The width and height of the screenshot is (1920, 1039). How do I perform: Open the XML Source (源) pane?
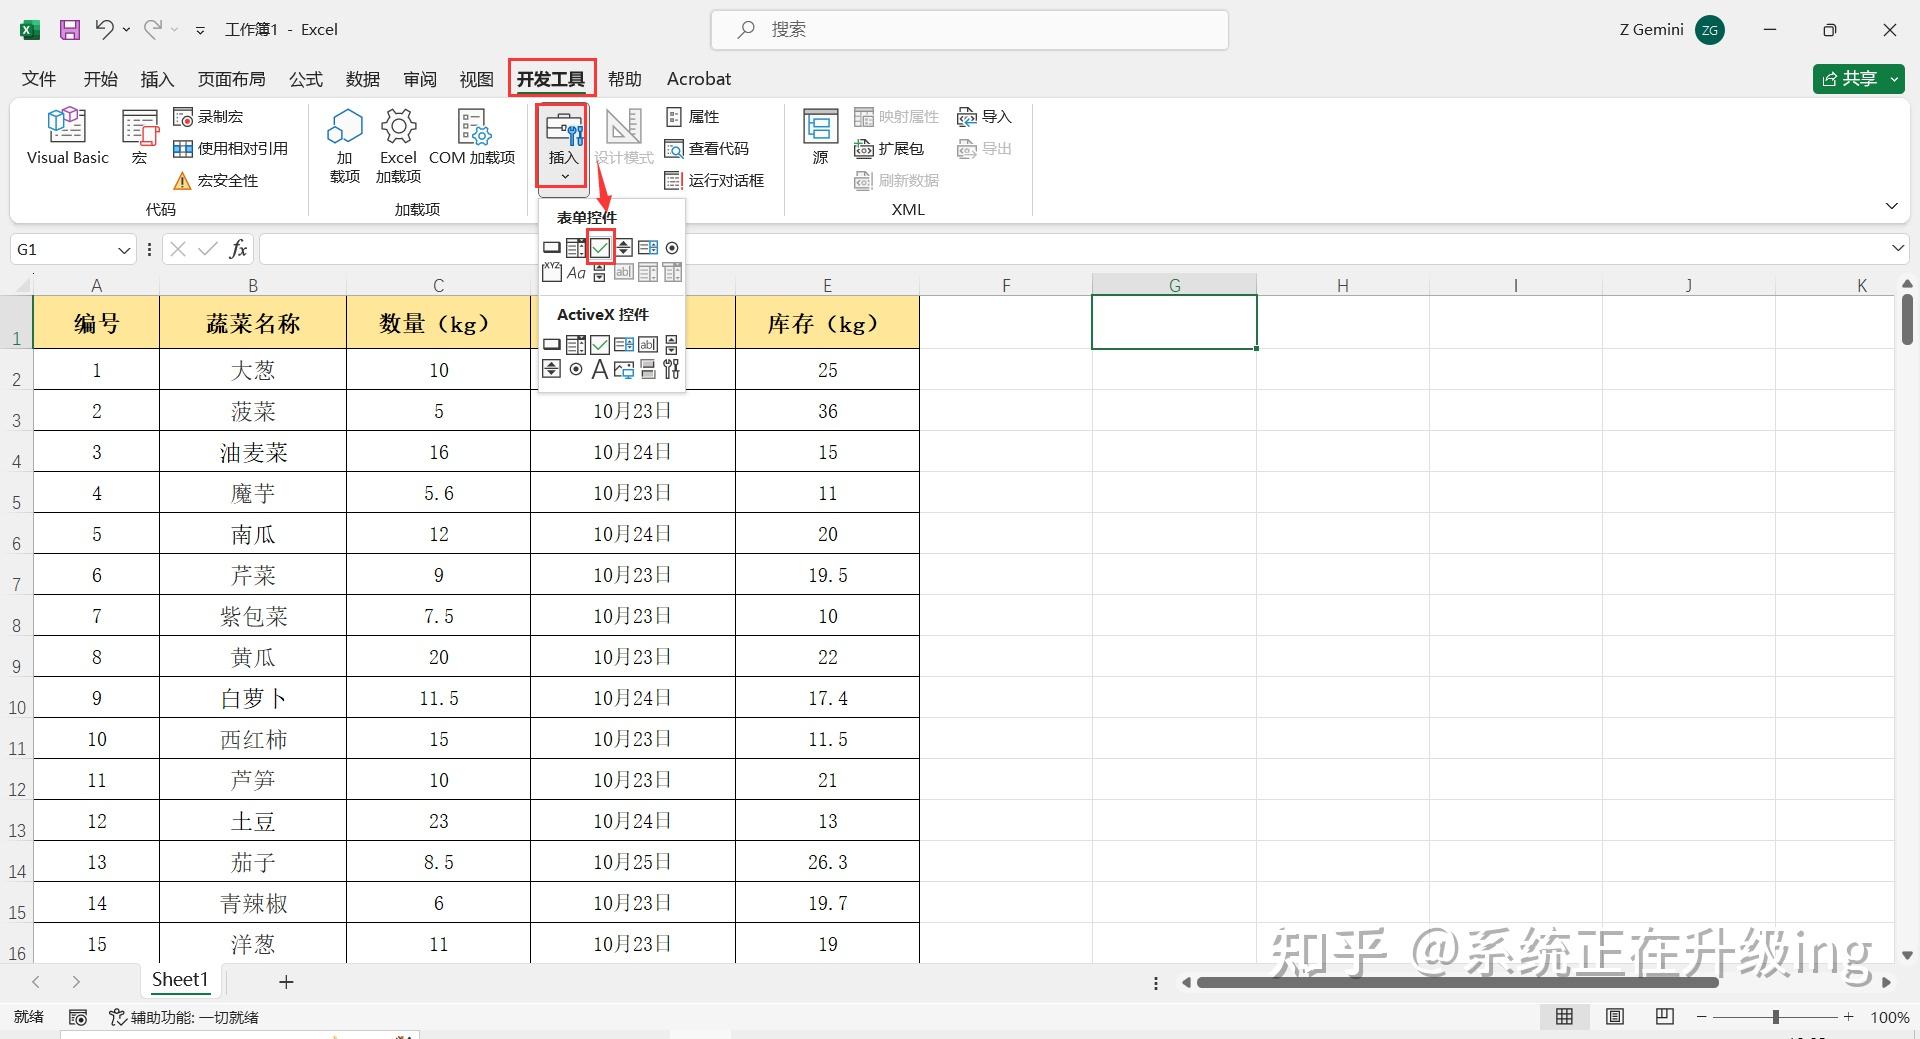pos(821,137)
